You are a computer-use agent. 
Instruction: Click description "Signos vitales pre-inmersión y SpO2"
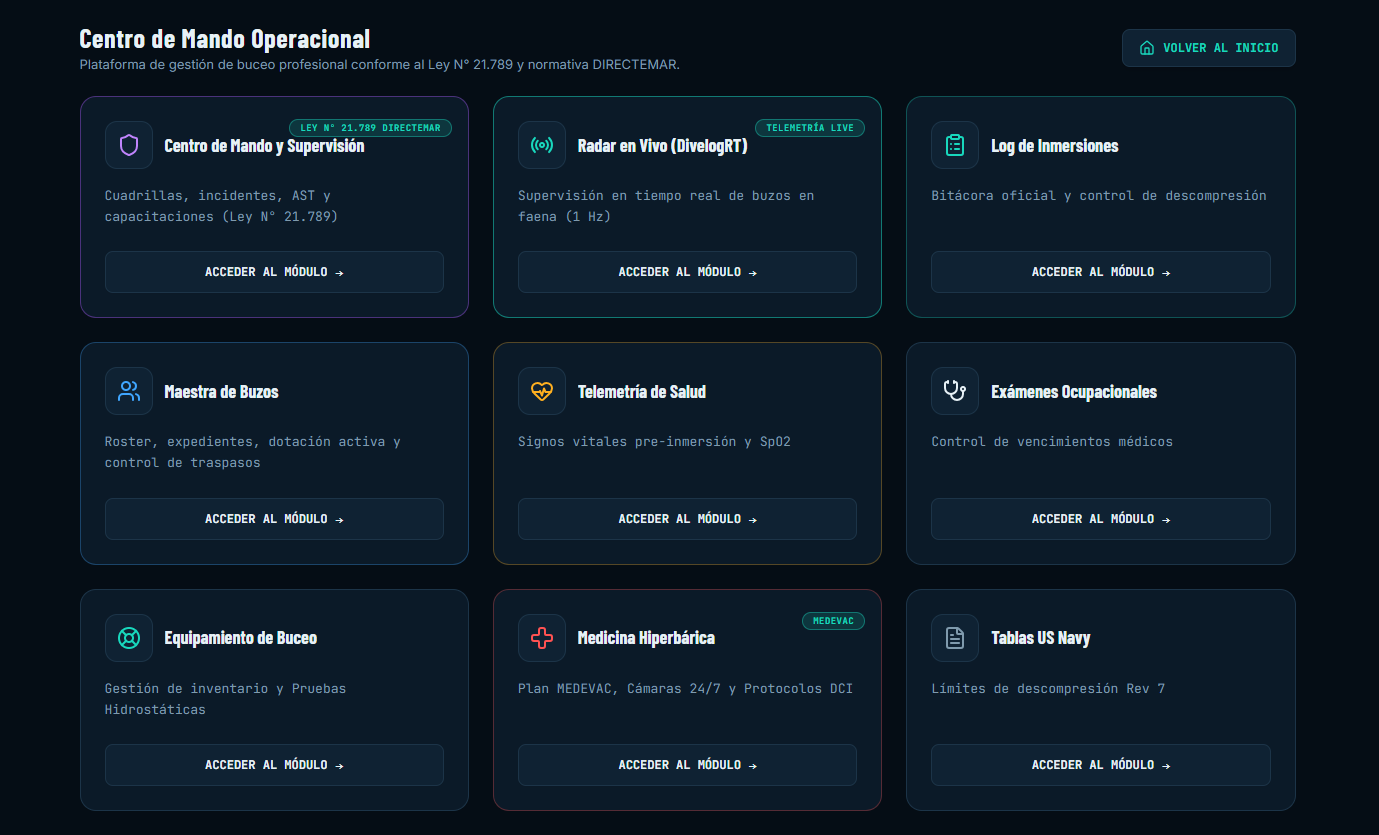pos(654,441)
